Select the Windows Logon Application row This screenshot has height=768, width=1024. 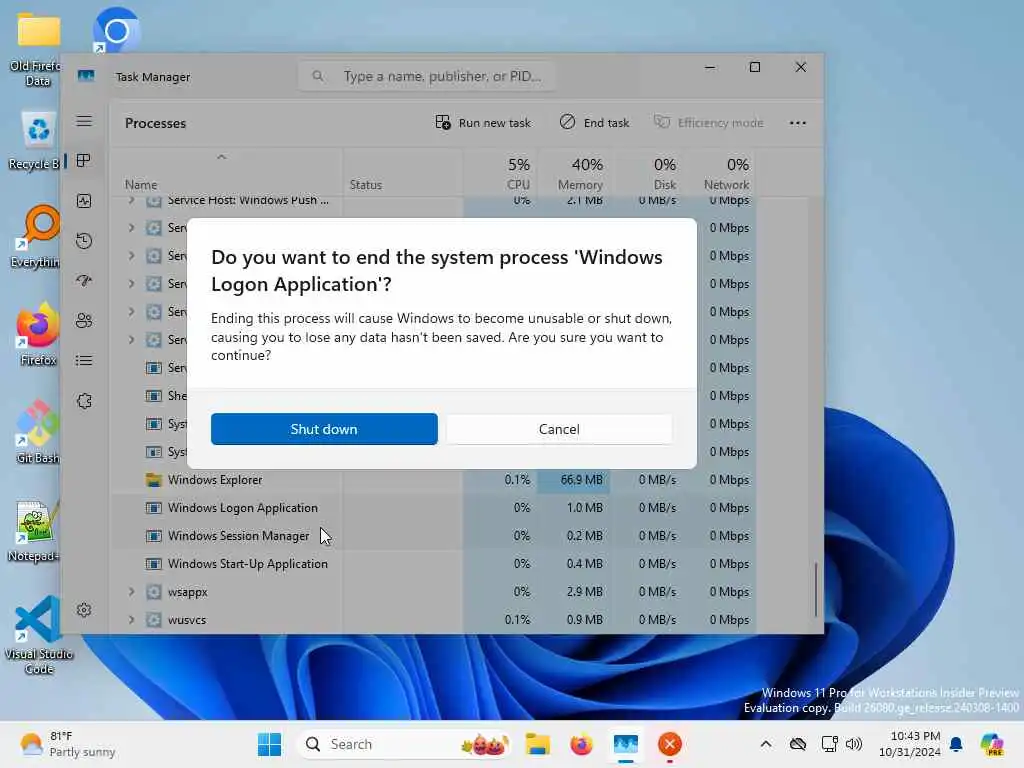coord(433,508)
